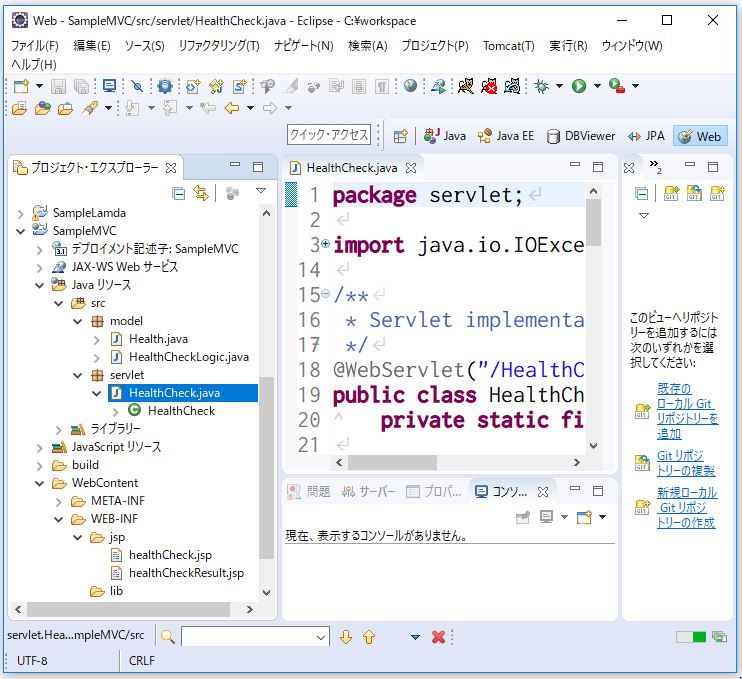Click the pin console icon
This screenshot has width=742, height=679.
523,517
